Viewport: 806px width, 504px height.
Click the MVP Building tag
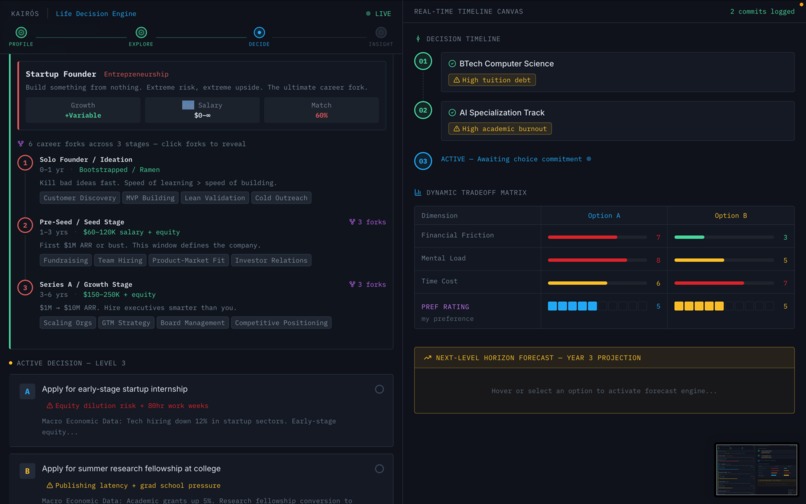pos(150,198)
